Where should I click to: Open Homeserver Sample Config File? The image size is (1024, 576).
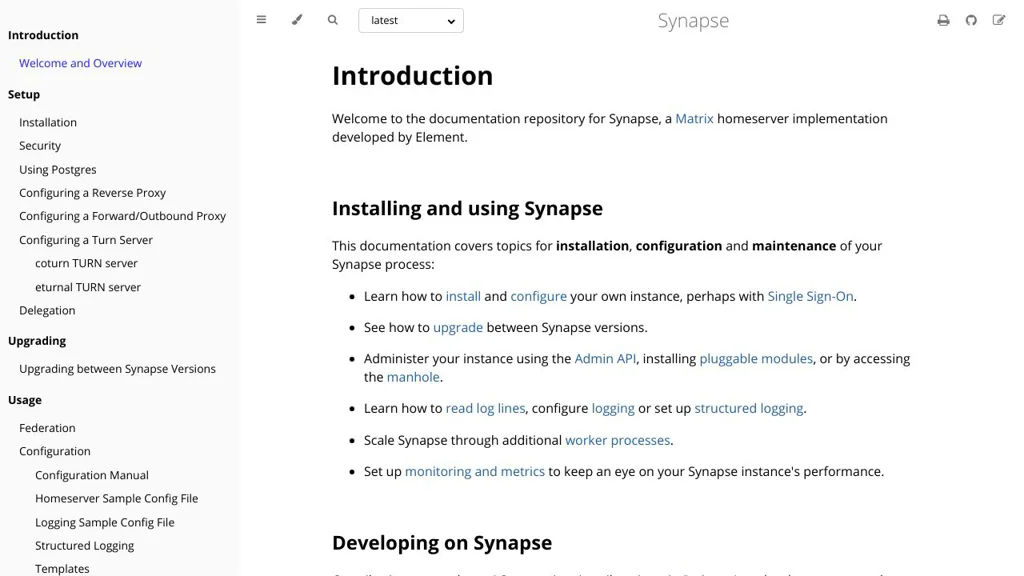(x=116, y=499)
